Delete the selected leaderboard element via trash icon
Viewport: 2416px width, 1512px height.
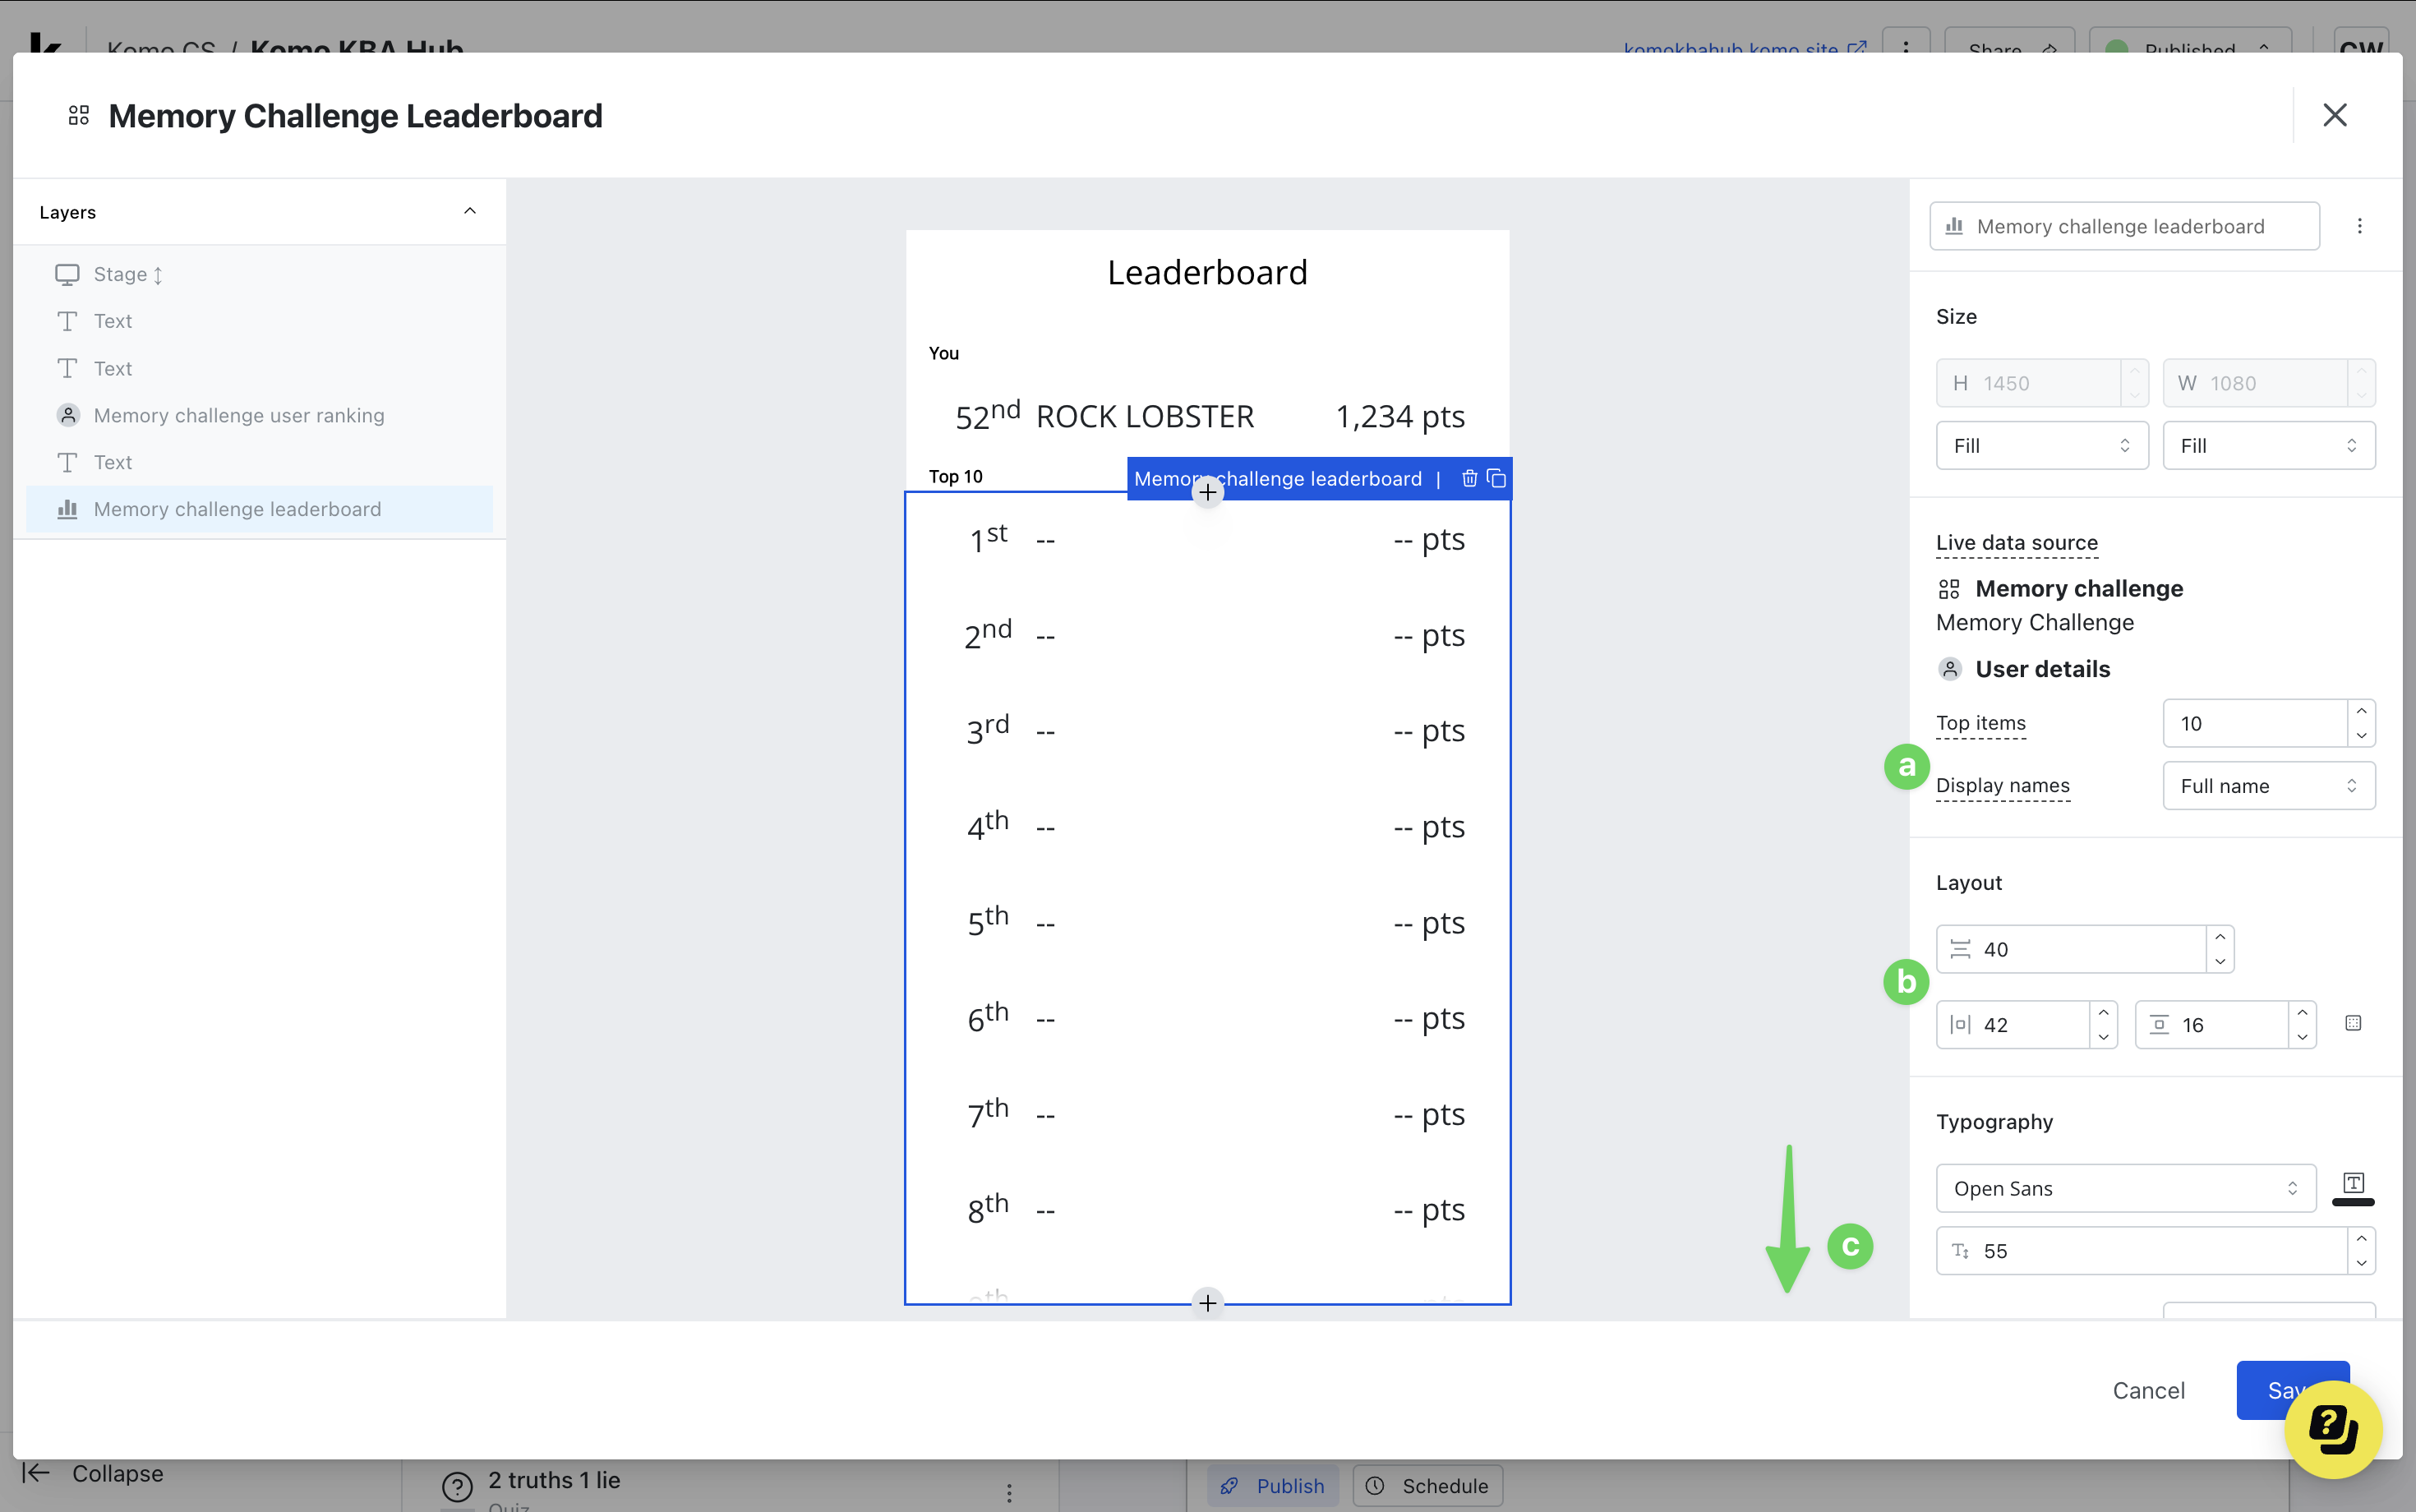[1469, 478]
